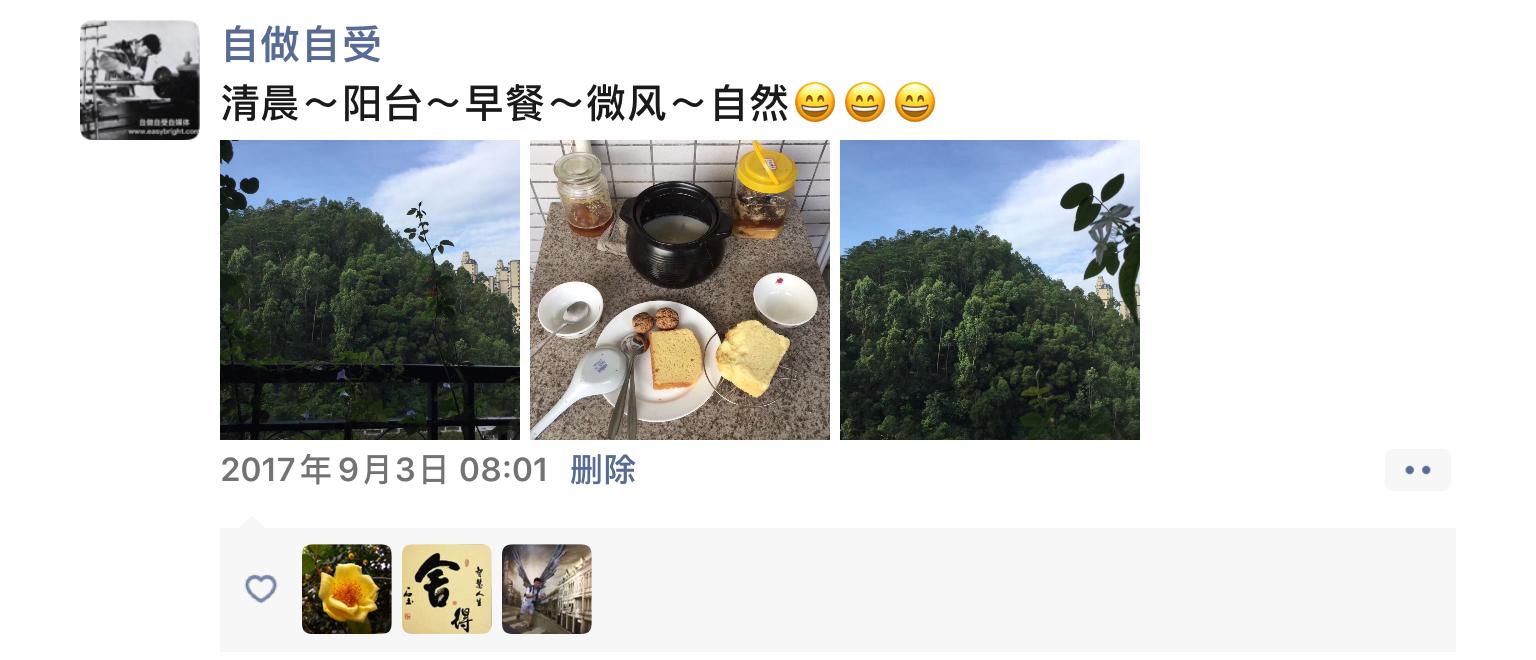This screenshot has height=660, width=1536.
Task: Click the 2017年9月3日 08:01 timestamp
Action: pos(385,470)
